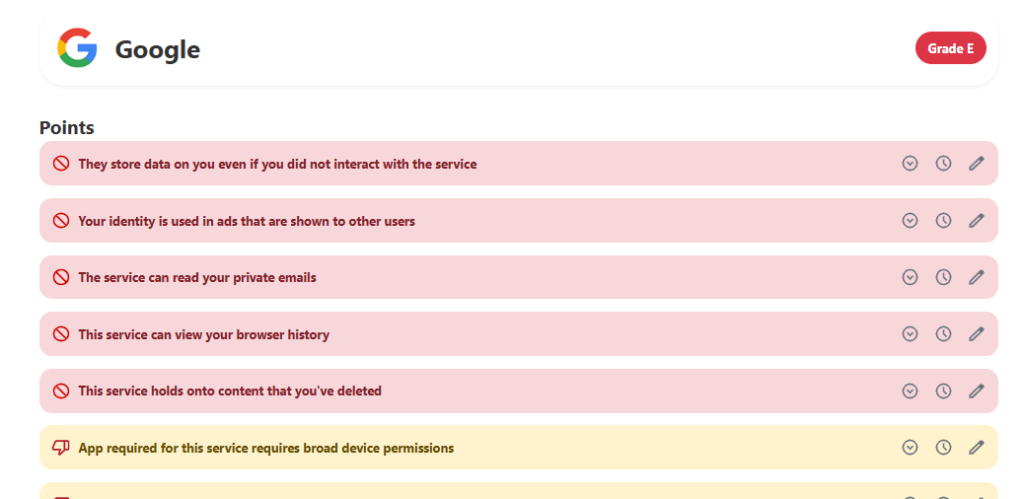Expand 'holds onto content you've deleted' point
Screen dimensions: 1024x499
coord(910,391)
